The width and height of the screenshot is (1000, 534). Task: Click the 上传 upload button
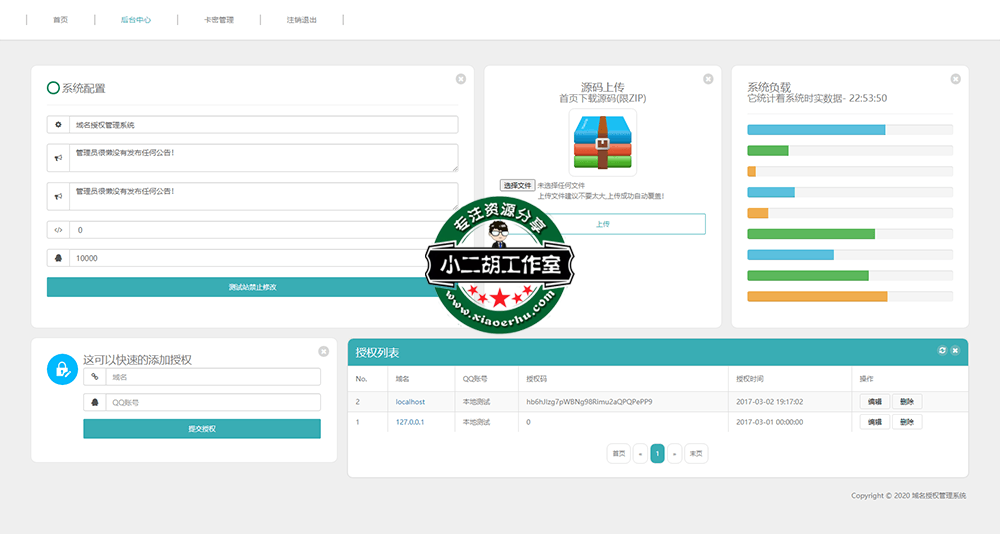click(602, 224)
